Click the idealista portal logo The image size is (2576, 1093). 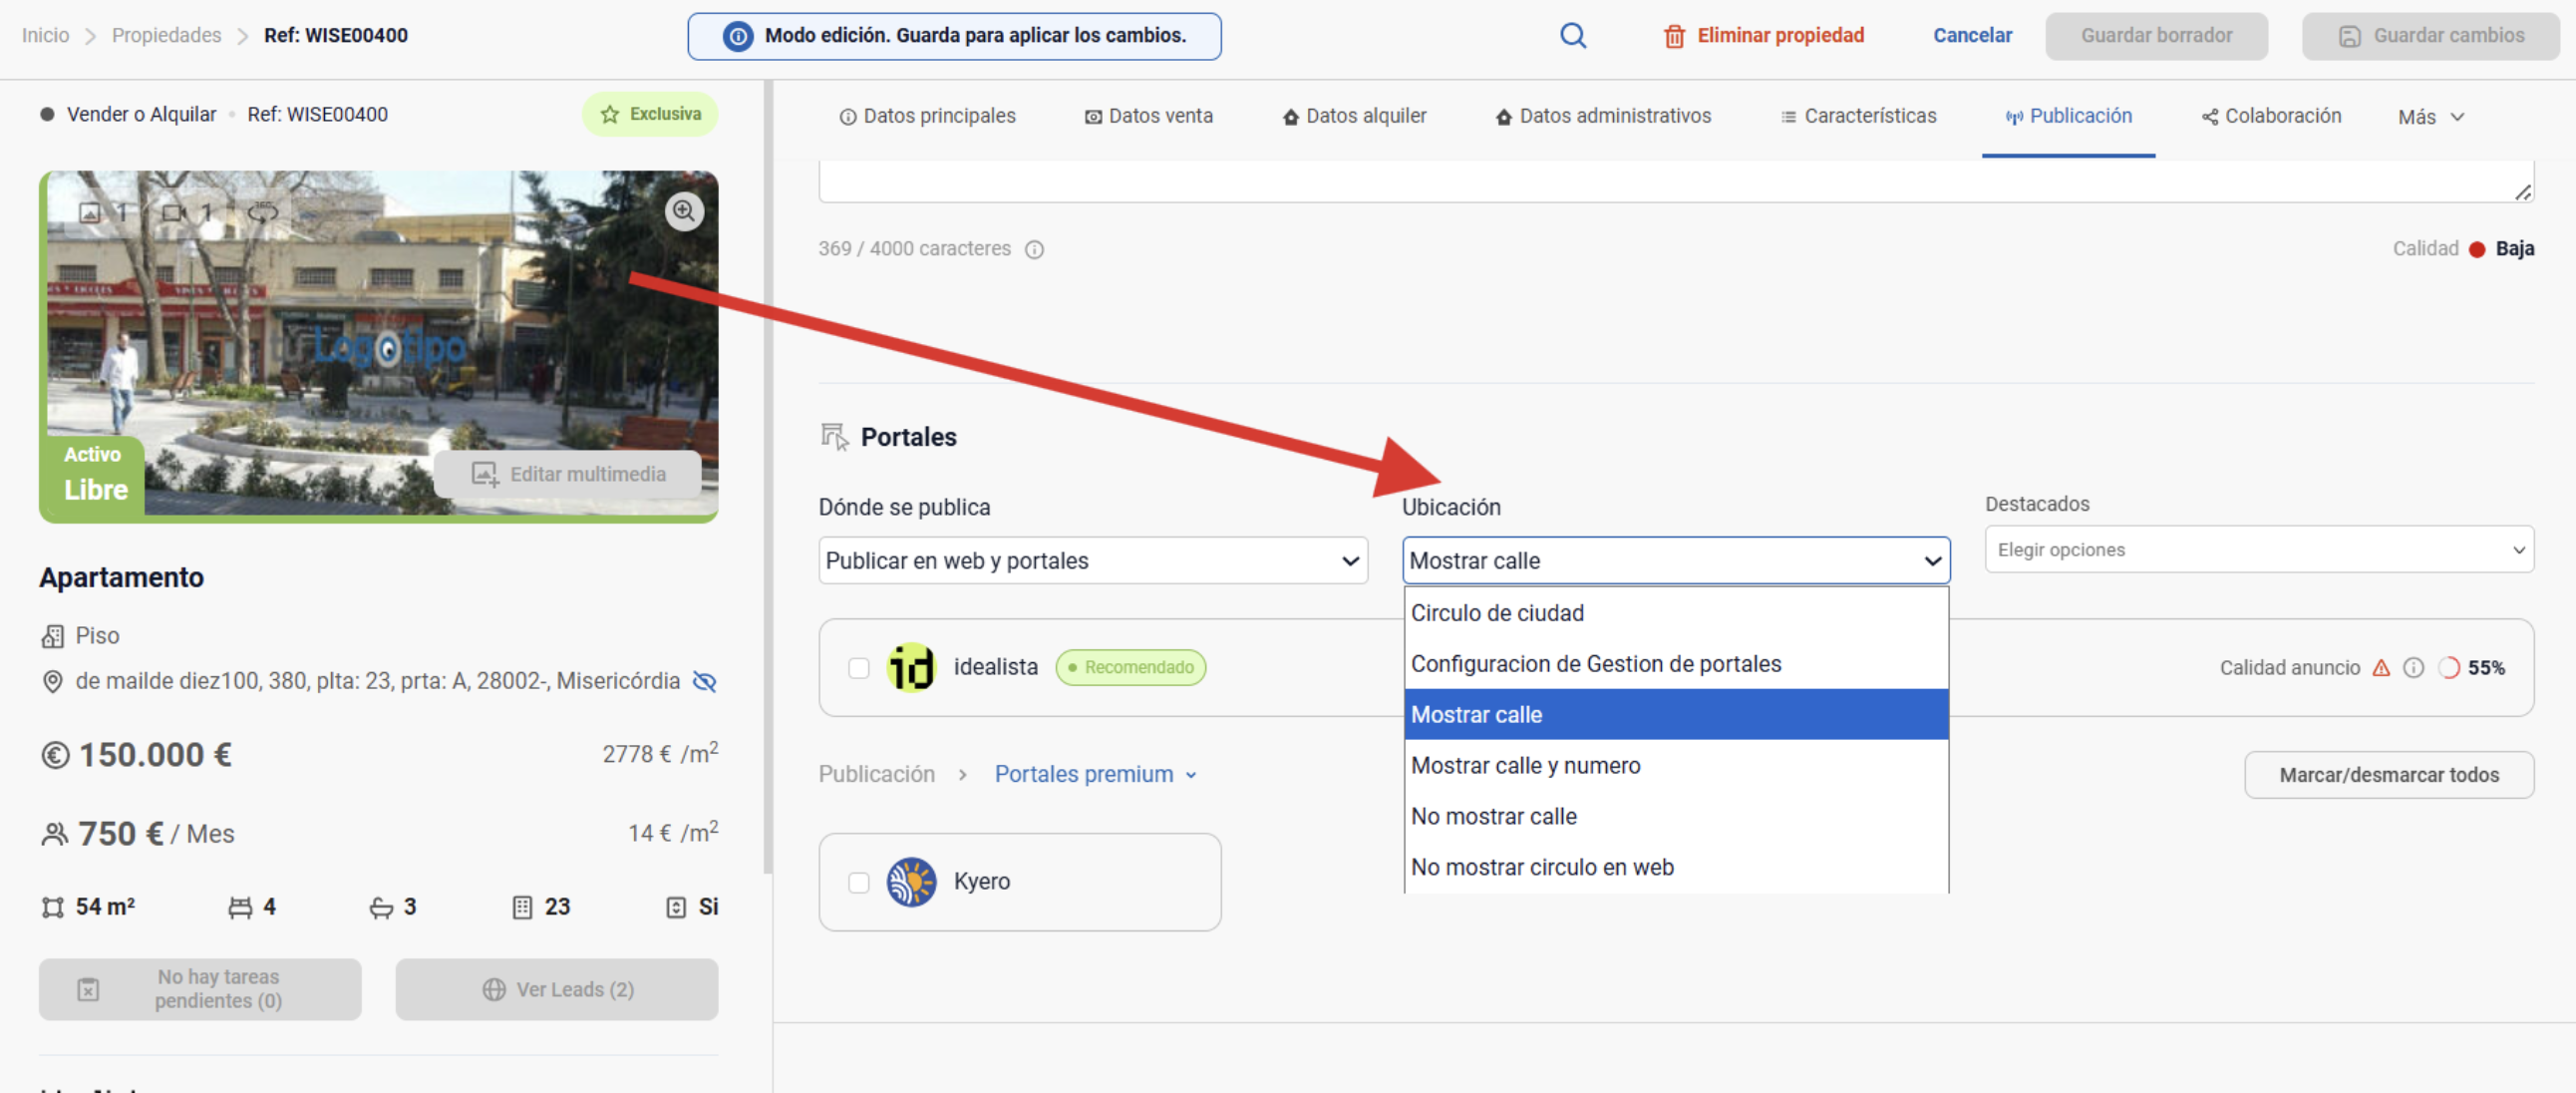coord(911,667)
